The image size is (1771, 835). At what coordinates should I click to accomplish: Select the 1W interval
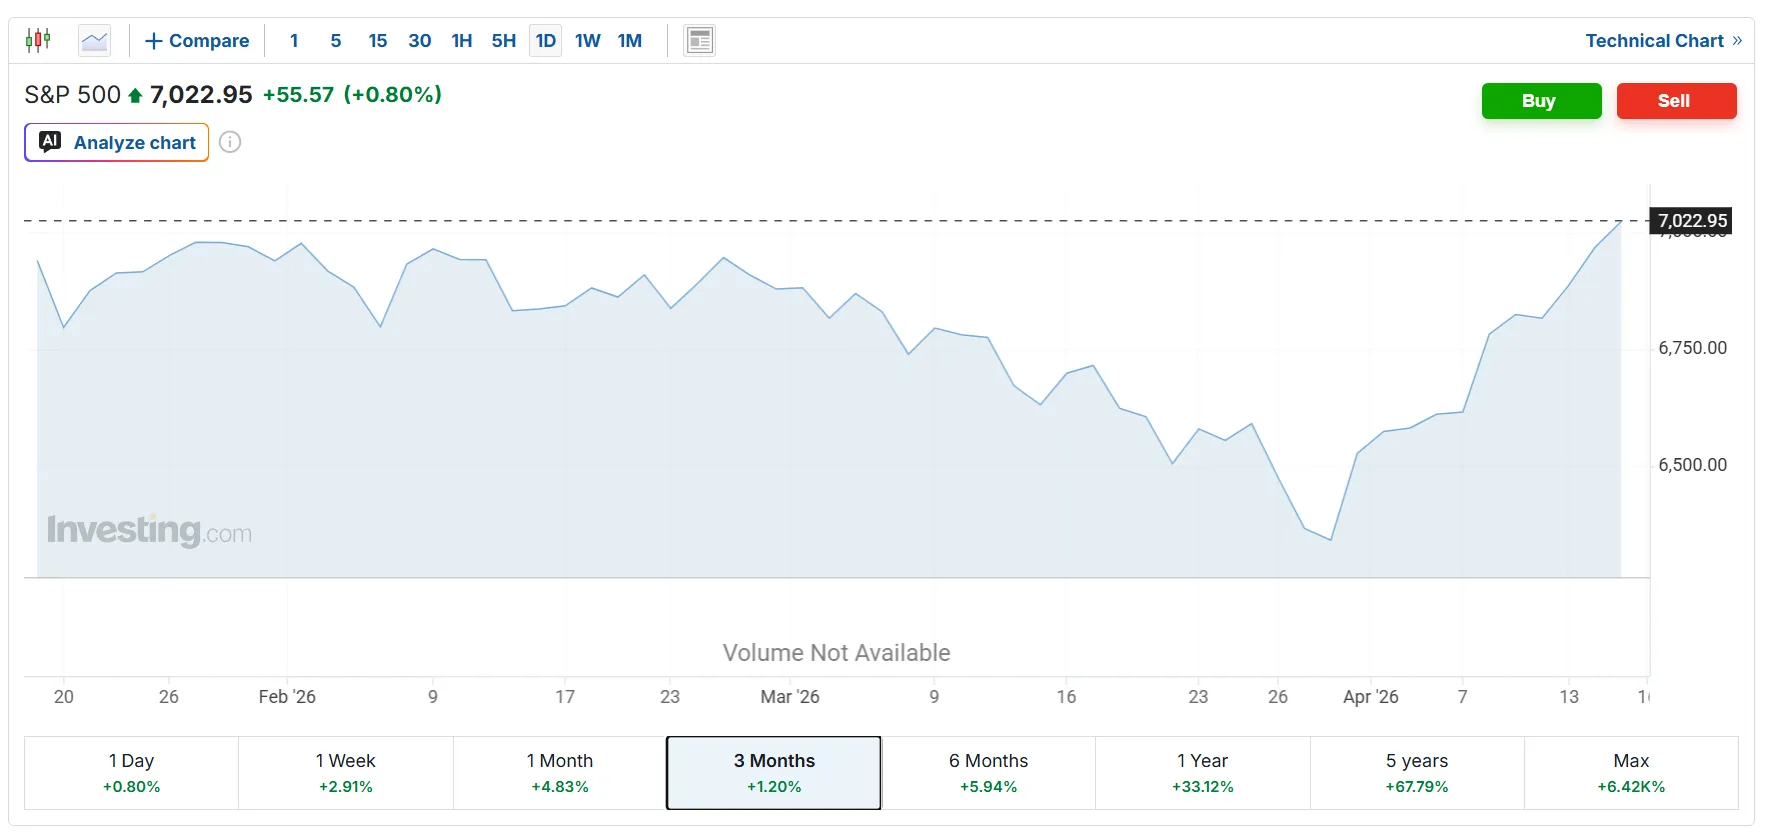(x=587, y=41)
